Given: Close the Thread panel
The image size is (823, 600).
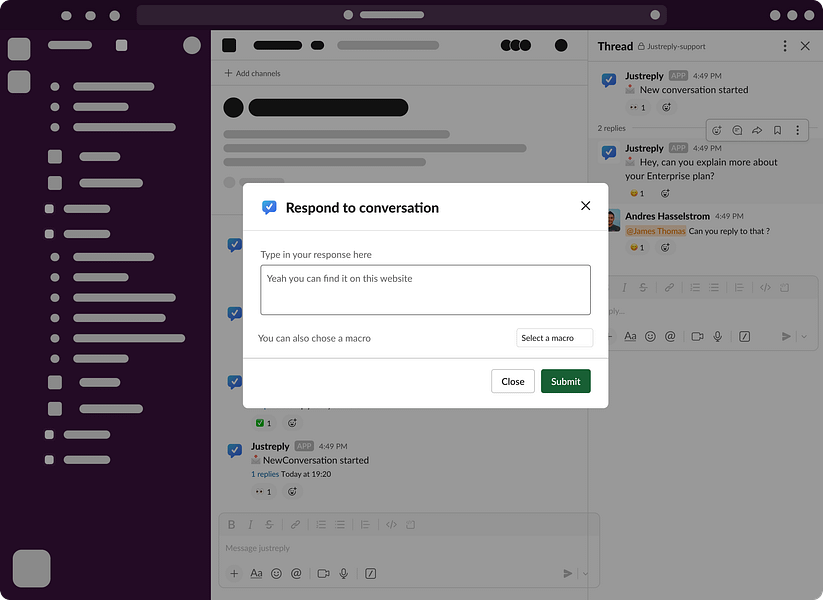Looking at the screenshot, I should pos(805,46).
